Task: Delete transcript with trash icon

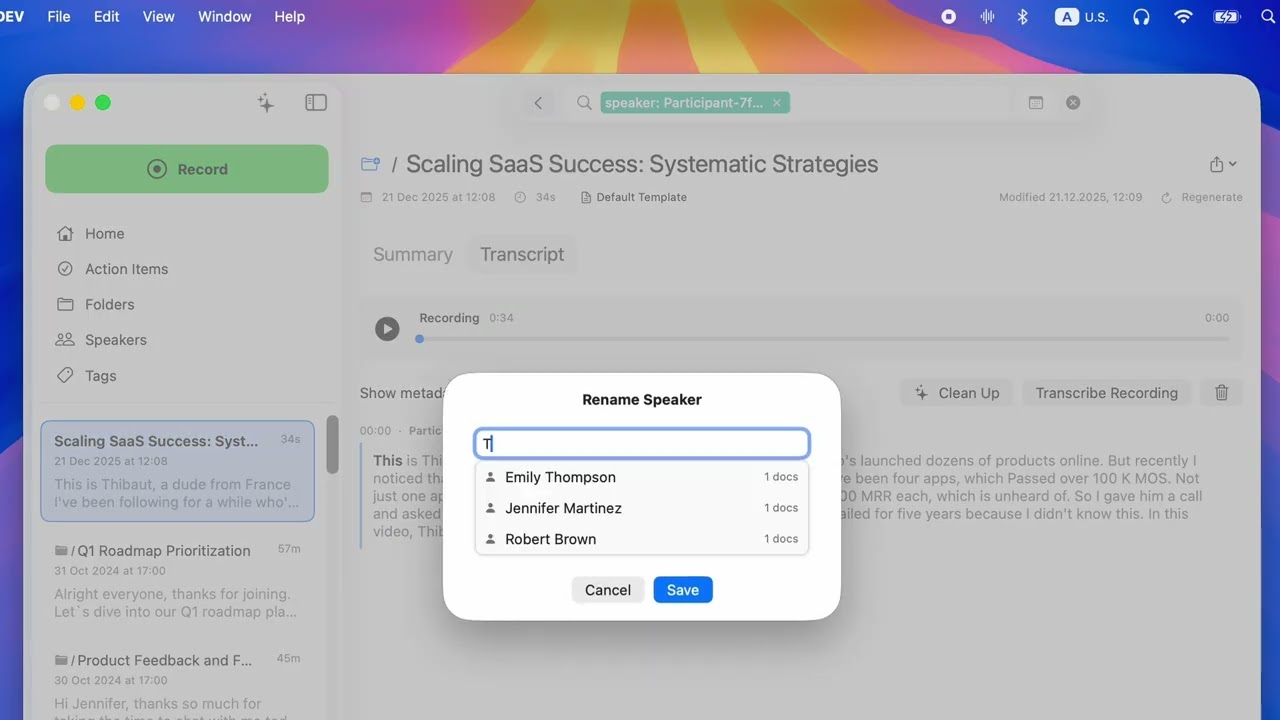Action: click(1221, 393)
